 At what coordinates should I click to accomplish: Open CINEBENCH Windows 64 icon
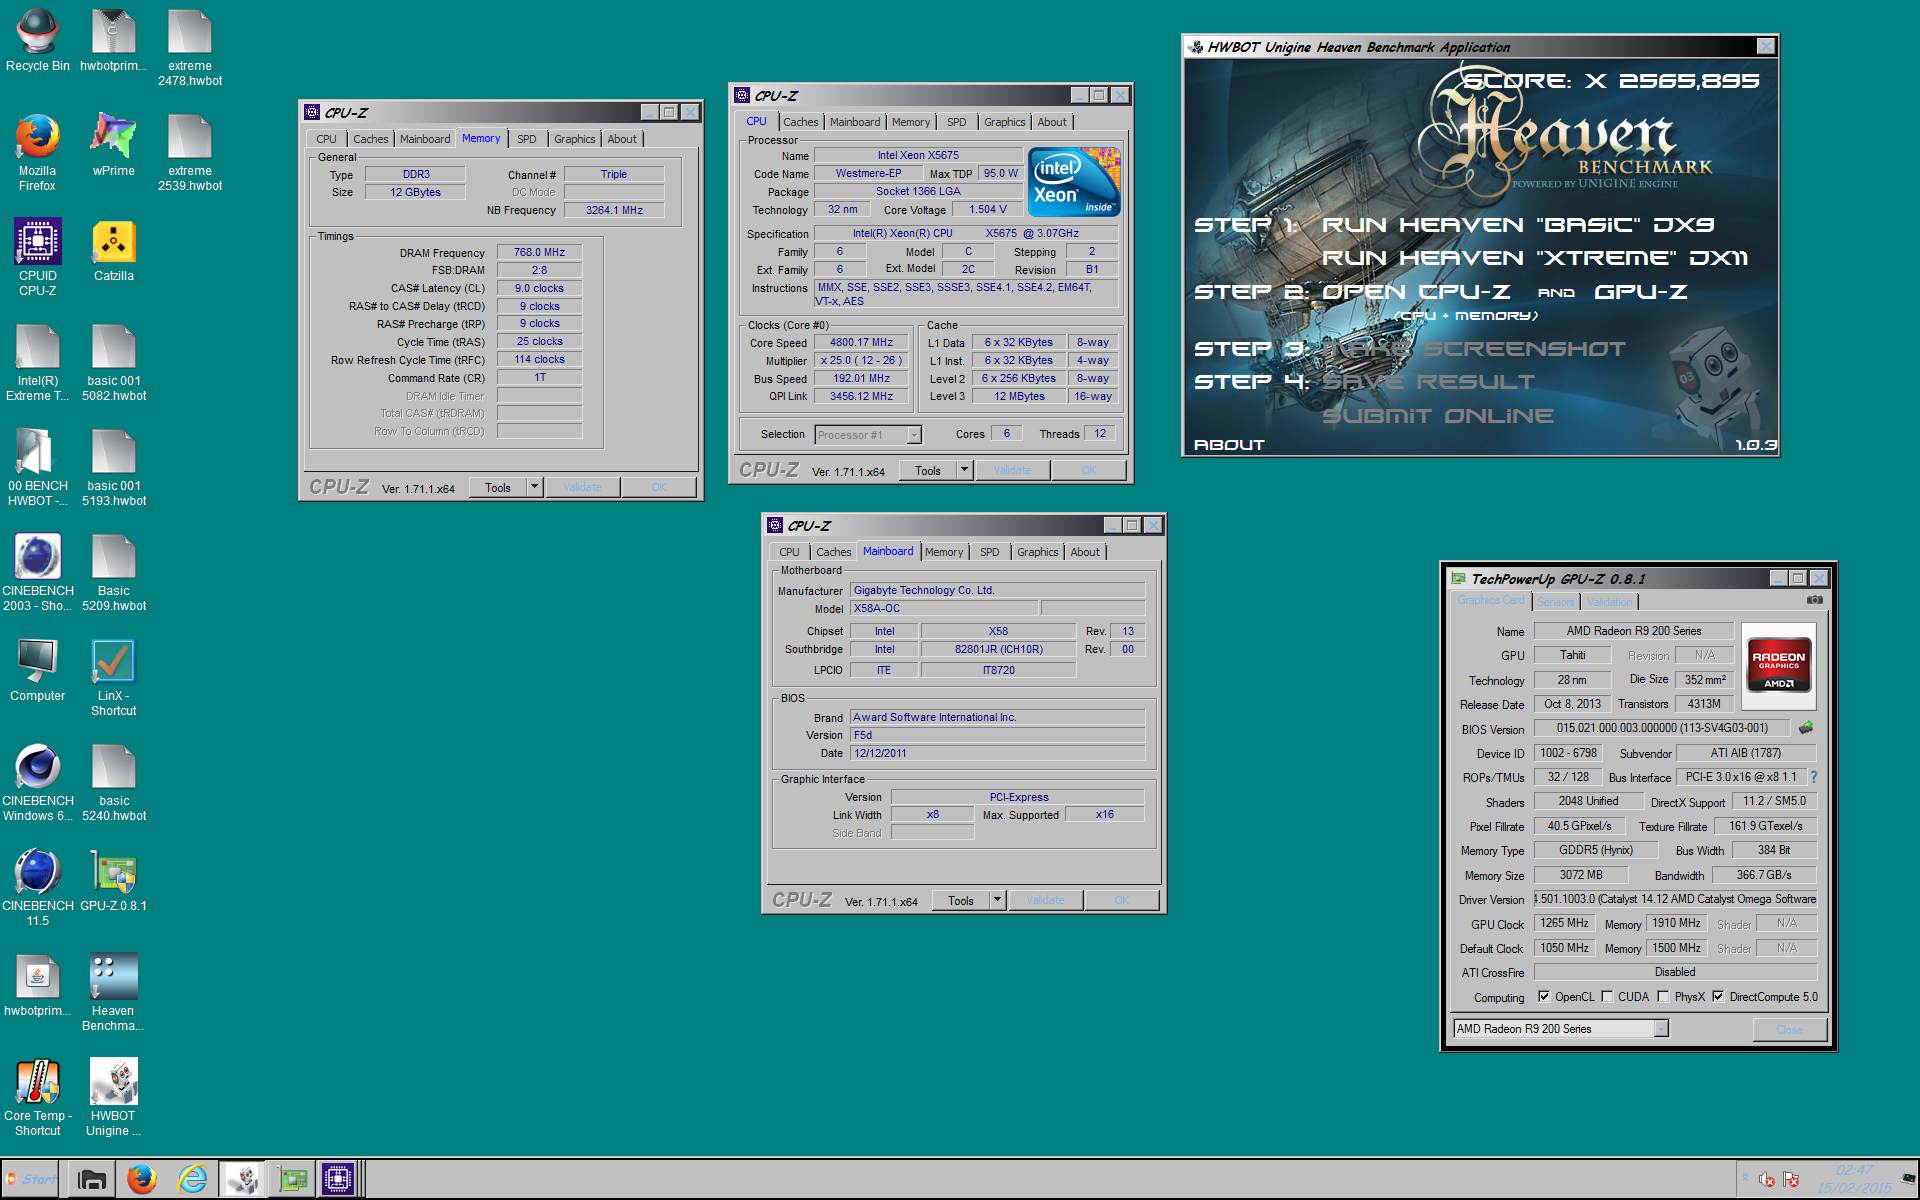38,781
